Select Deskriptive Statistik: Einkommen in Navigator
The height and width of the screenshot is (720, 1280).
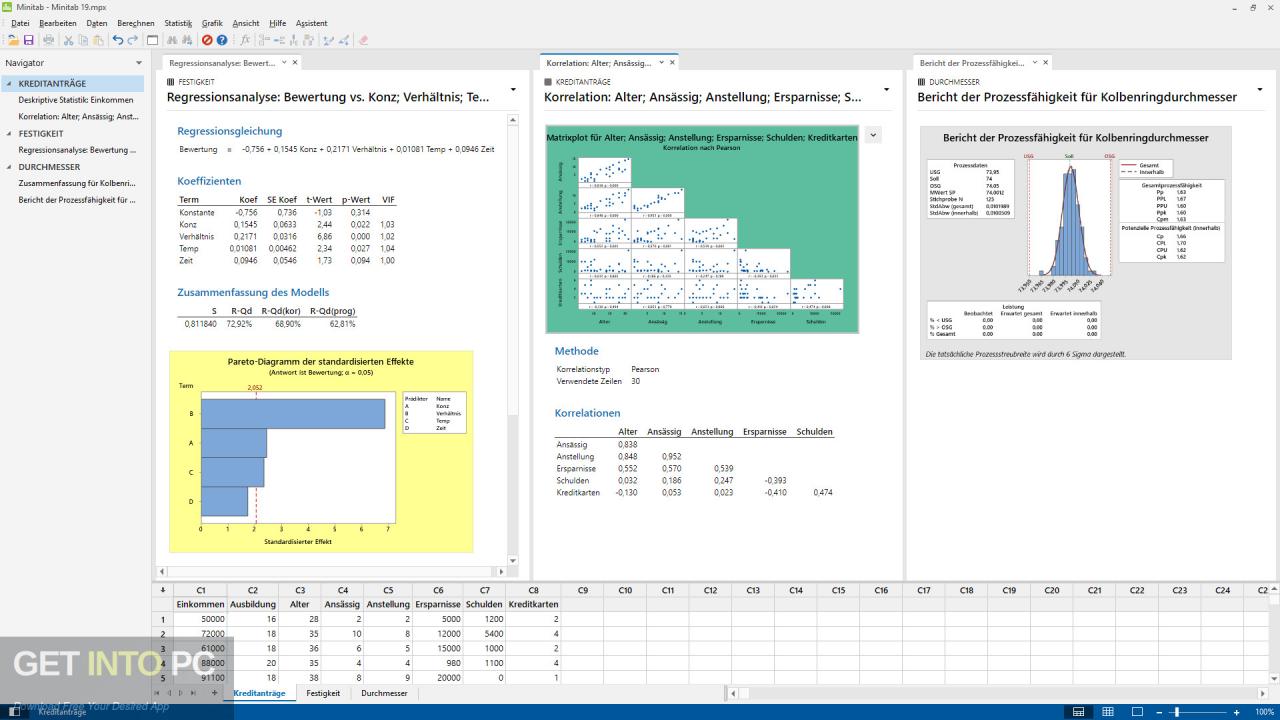[76, 100]
